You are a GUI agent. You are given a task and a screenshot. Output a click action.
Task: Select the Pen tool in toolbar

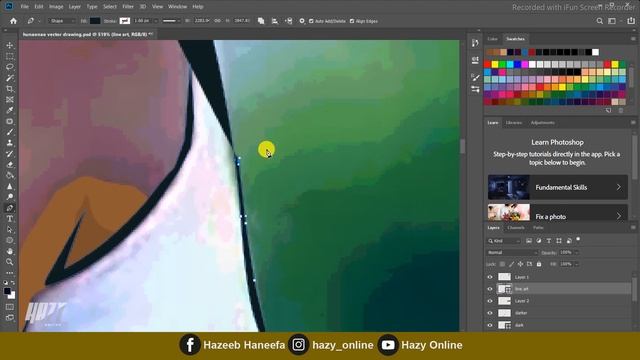coord(10,208)
